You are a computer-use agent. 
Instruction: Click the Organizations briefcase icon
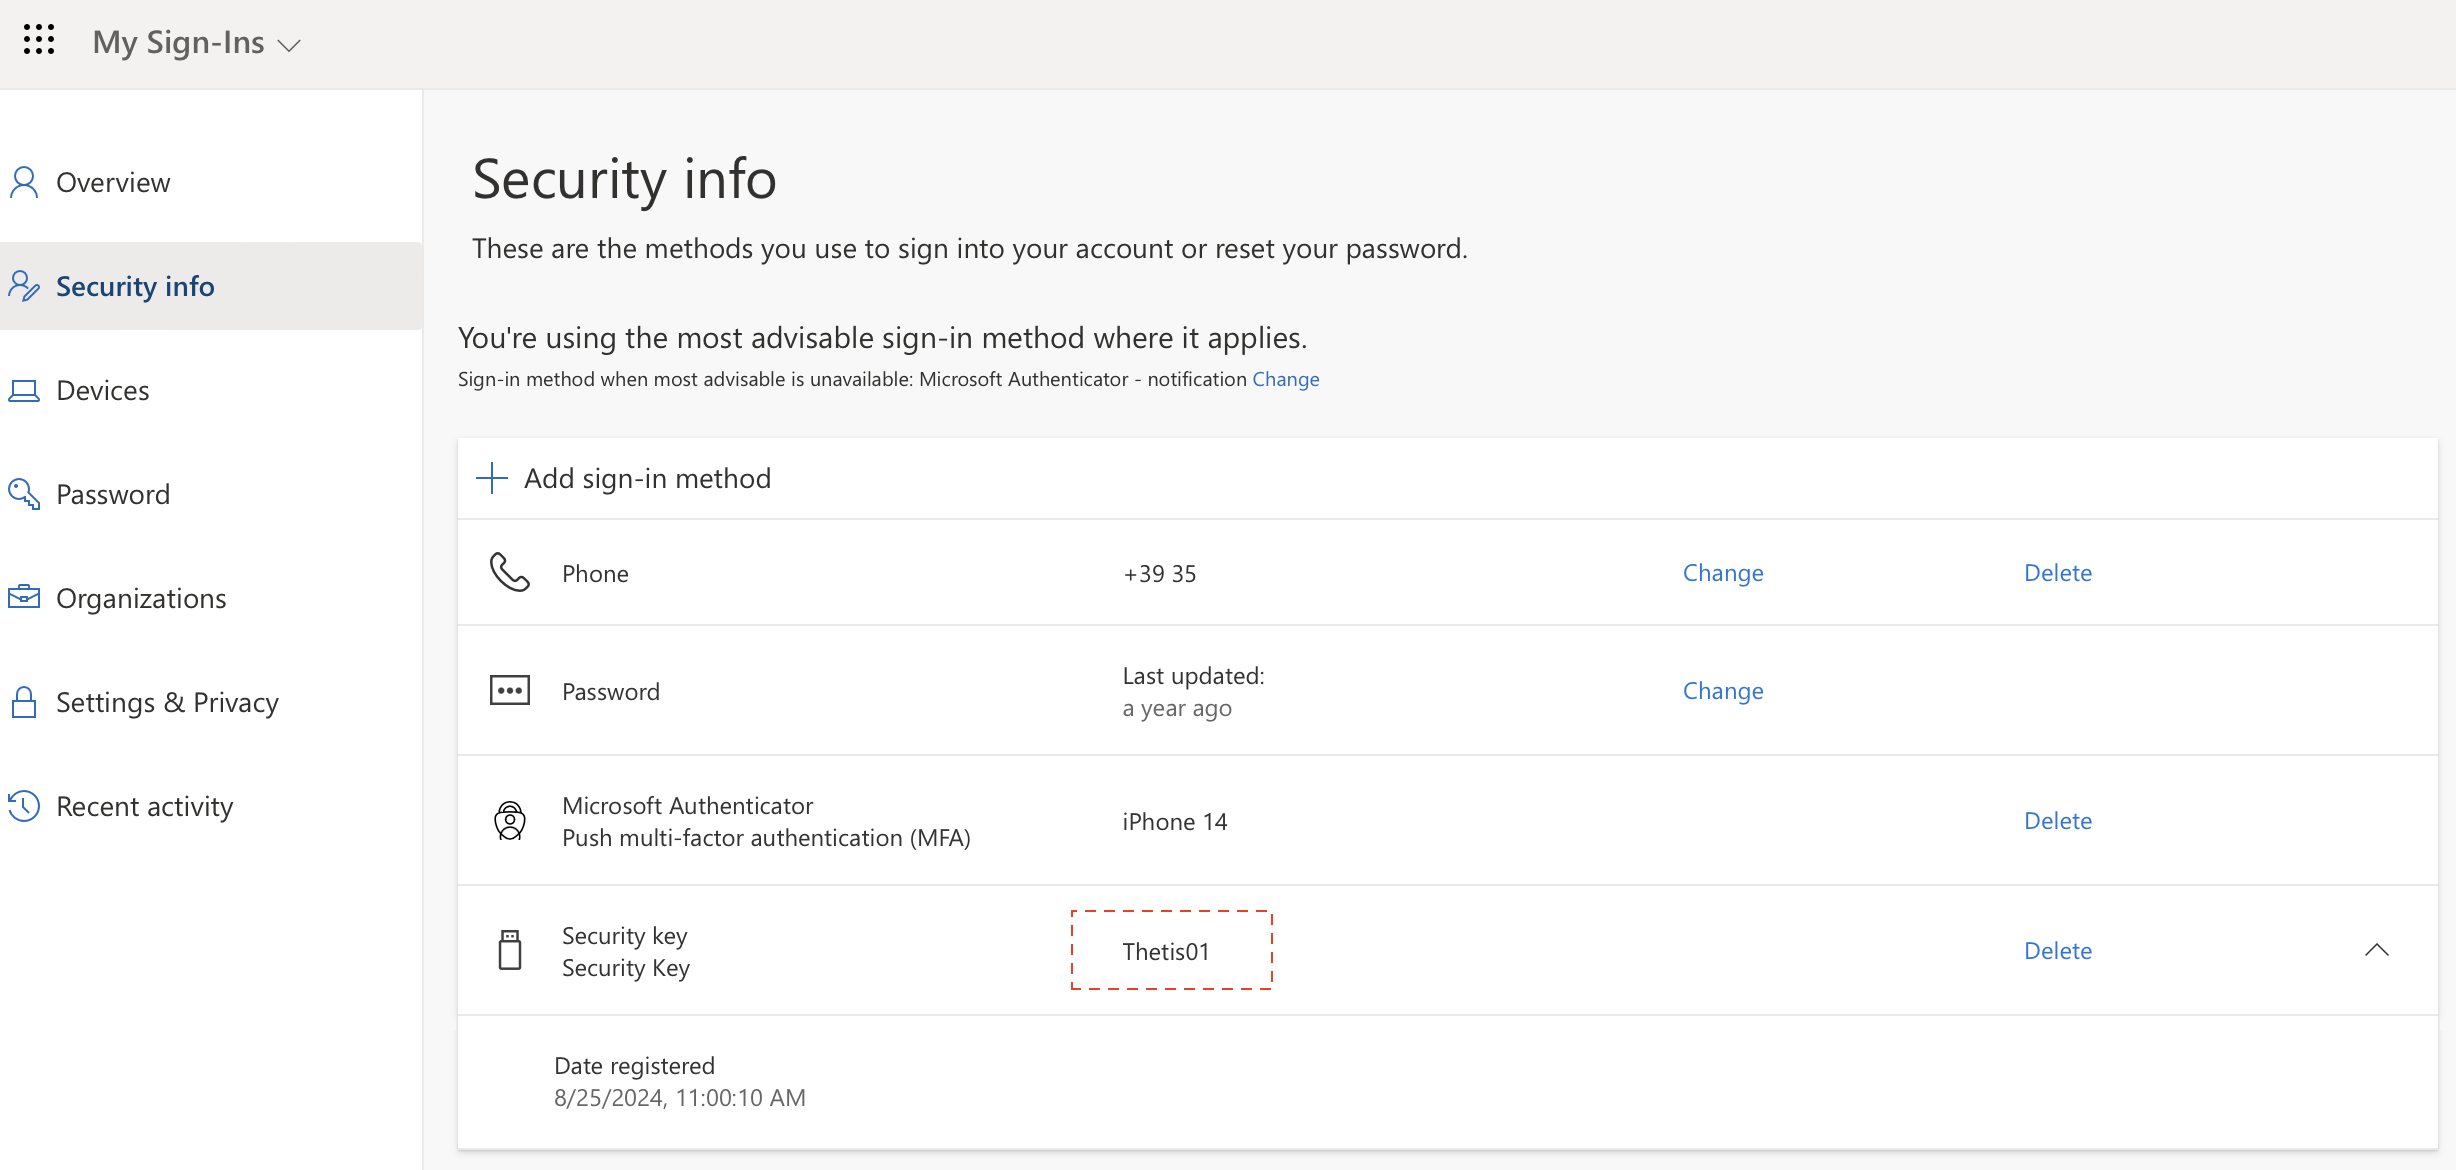click(24, 598)
